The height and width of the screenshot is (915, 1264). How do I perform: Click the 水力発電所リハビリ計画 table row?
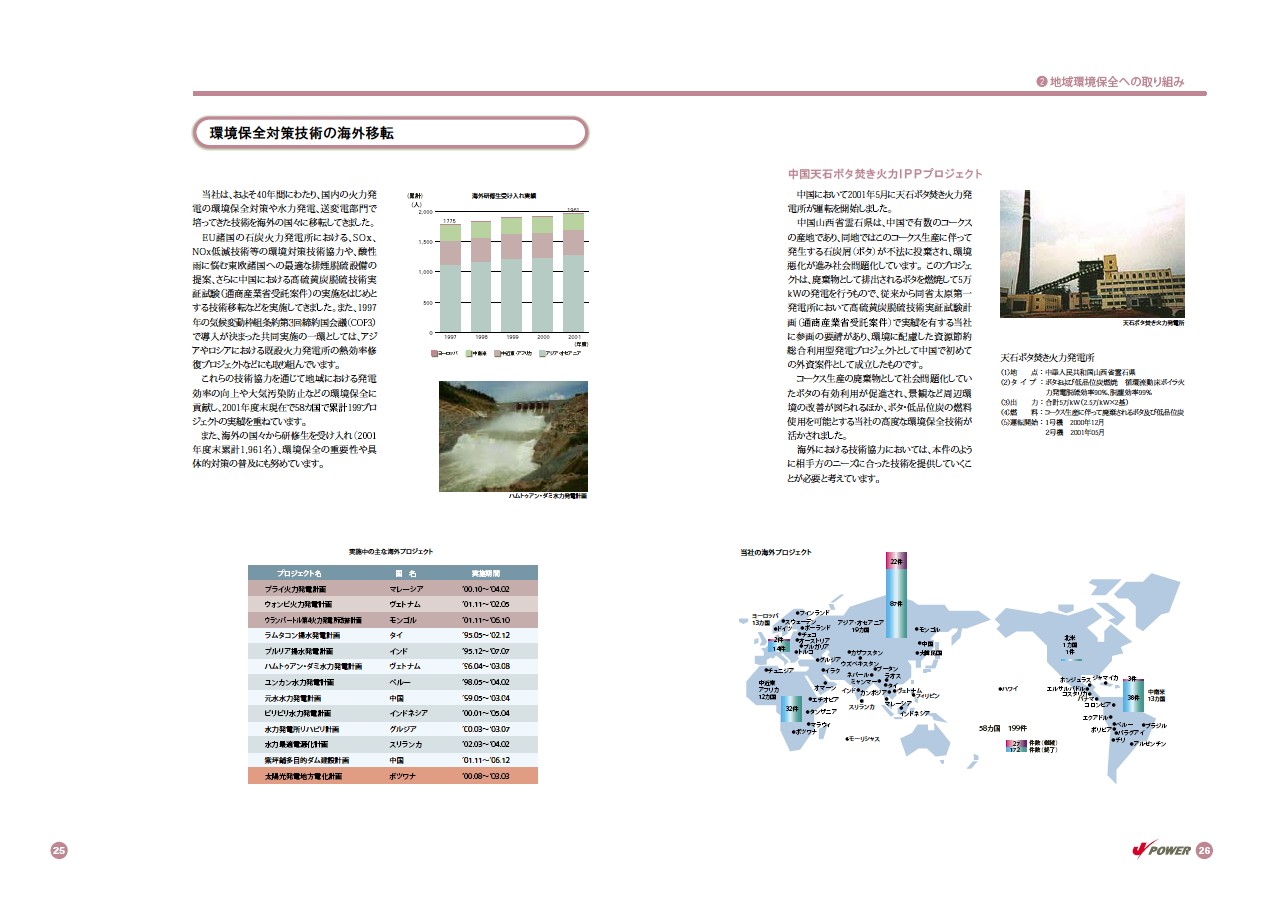393,729
